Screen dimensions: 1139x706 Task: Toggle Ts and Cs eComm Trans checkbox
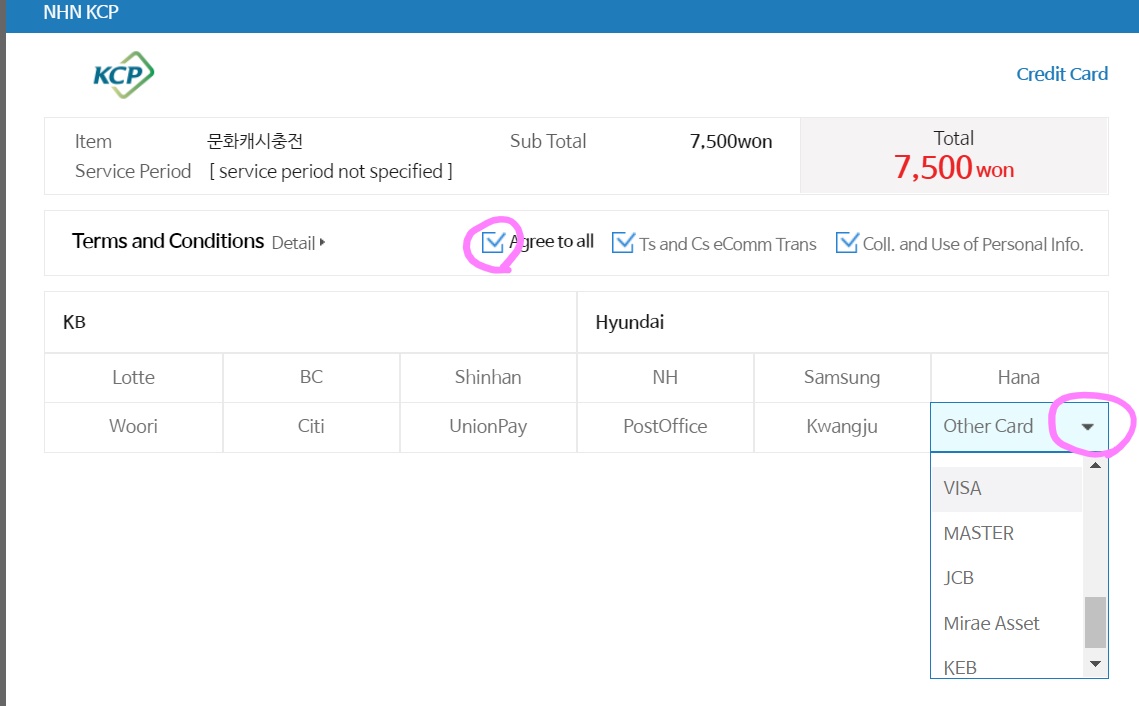tap(623, 242)
